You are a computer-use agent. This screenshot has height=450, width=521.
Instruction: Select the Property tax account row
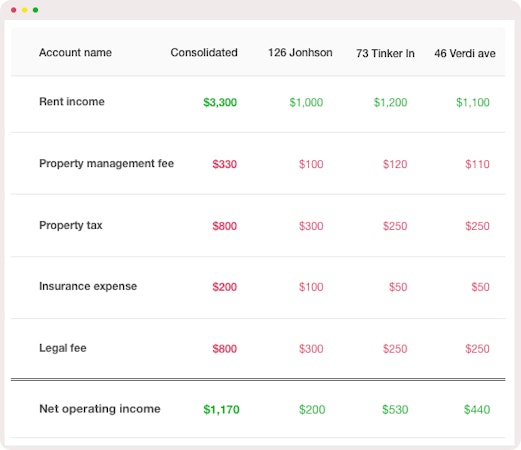pyautogui.click(x=258, y=226)
